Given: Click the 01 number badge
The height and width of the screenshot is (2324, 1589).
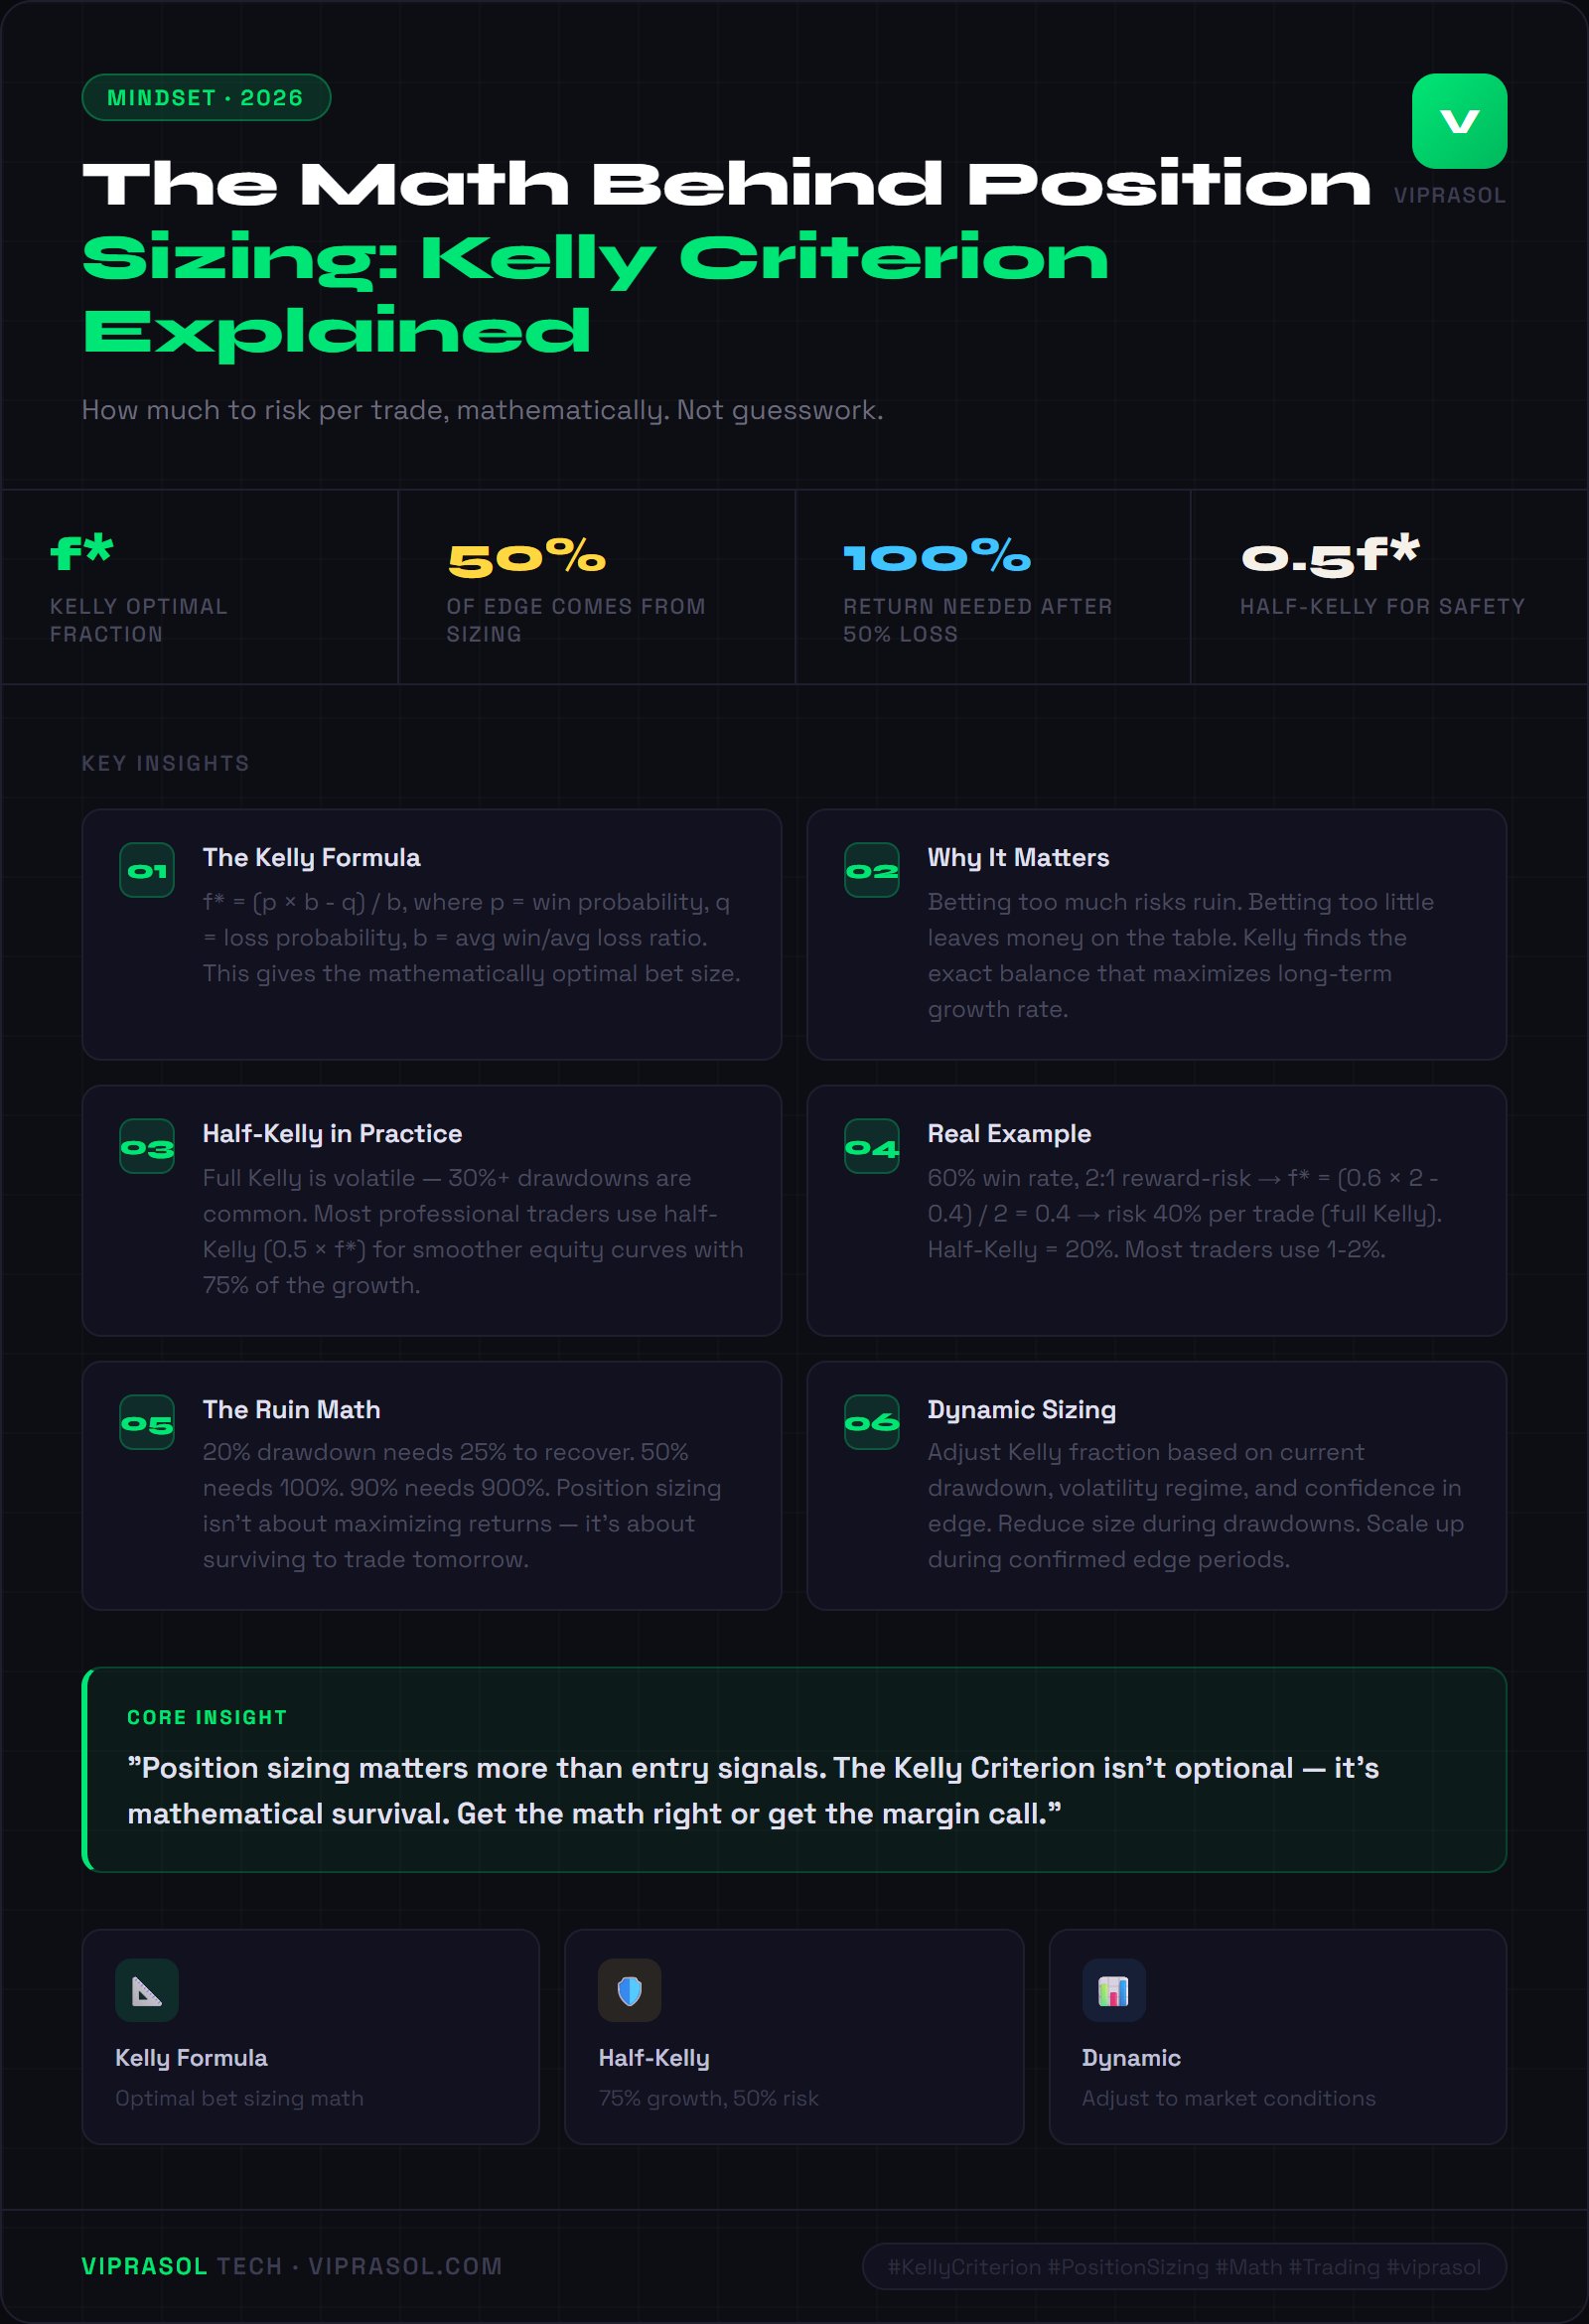Looking at the screenshot, I should [x=147, y=870].
